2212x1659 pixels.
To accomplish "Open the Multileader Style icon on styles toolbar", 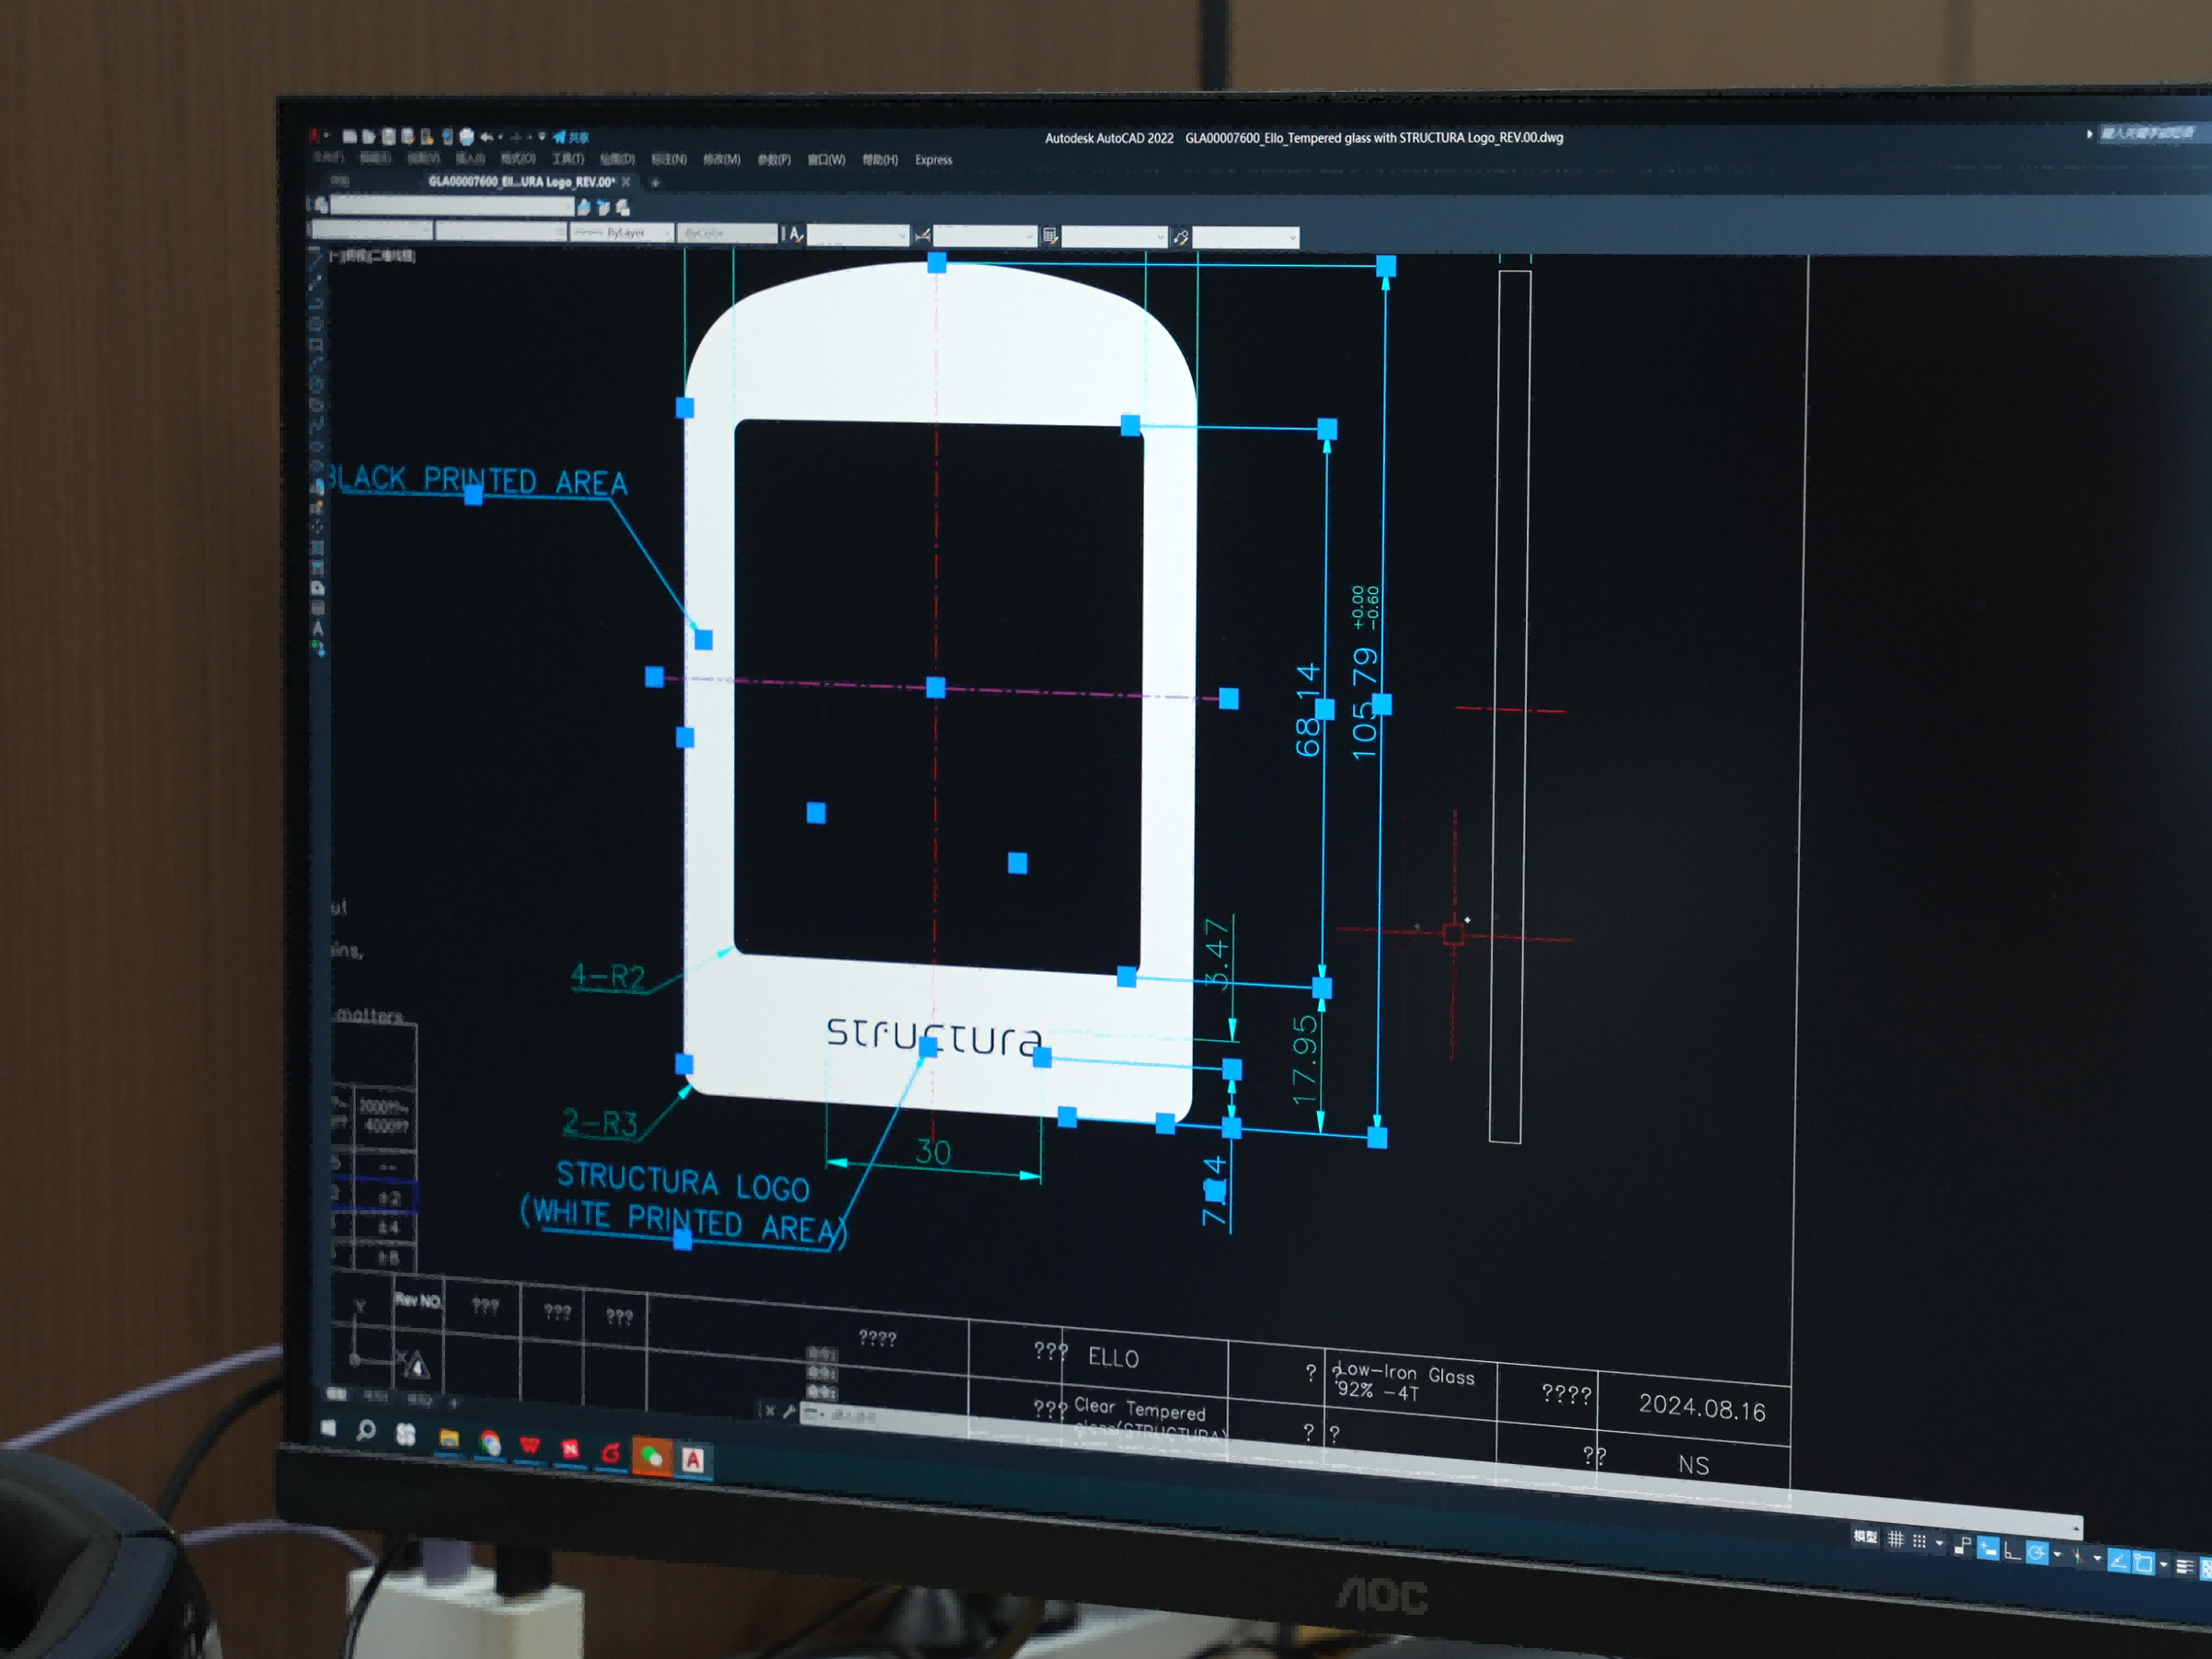I will click(x=1180, y=237).
